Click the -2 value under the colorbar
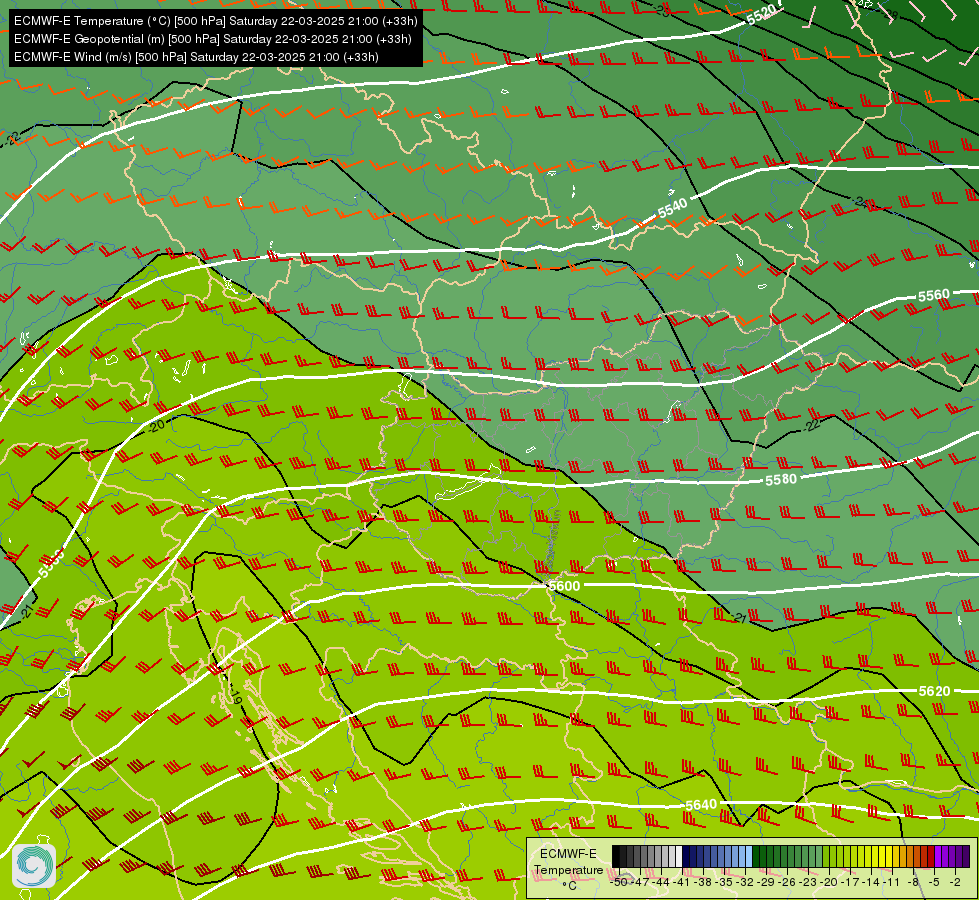 [955, 883]
